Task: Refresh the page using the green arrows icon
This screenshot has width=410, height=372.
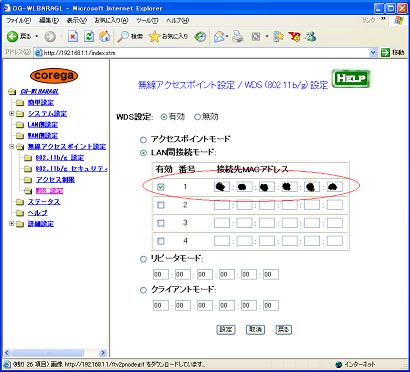Action: (x=89, y=36)
